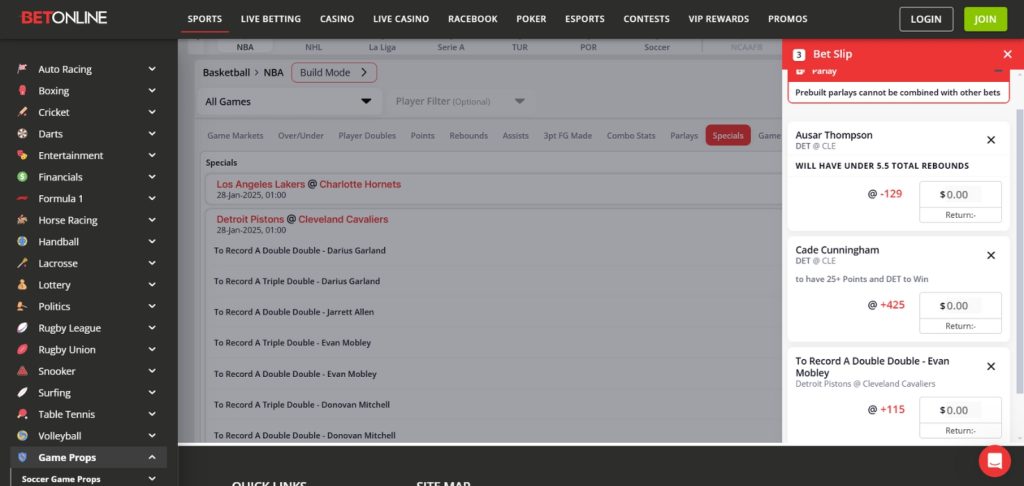Viewport: 1024px width, 486px height.
Task: Switch to the 3pt FG Made tab
Action: tap(568, 136)
